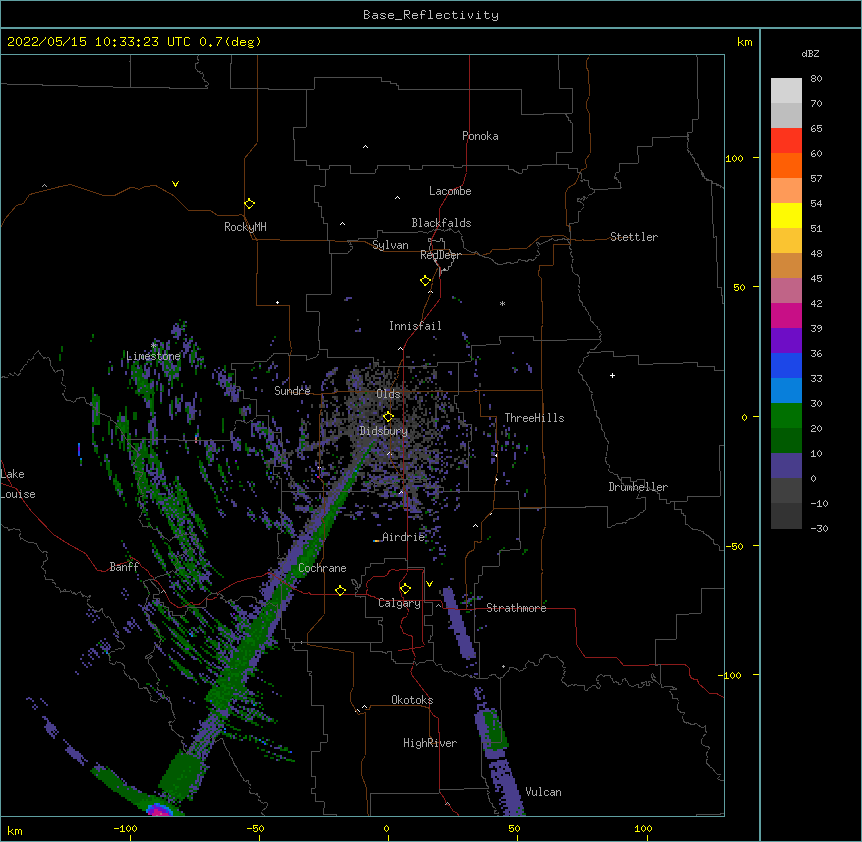Screen dimensions: 862x842
Task: Click the Stettler town label
Action: (x=634, y=237)
